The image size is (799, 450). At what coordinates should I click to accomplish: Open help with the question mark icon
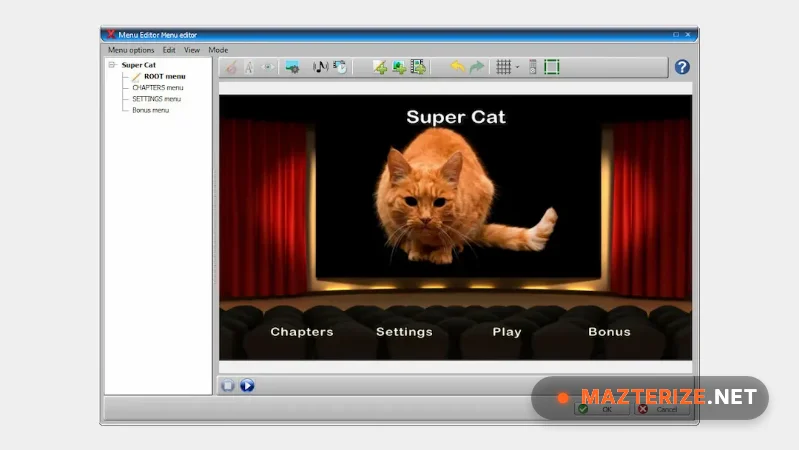682,67
